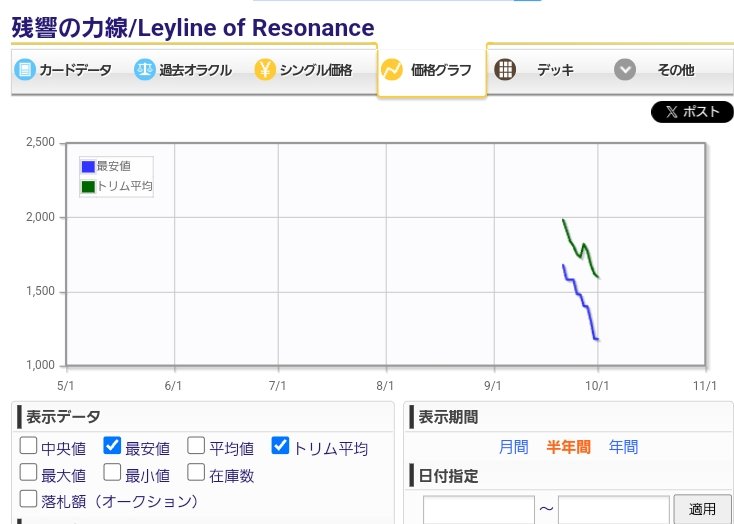Click the start date input field
The image size is (734, 524).
[x=479, y=509]
